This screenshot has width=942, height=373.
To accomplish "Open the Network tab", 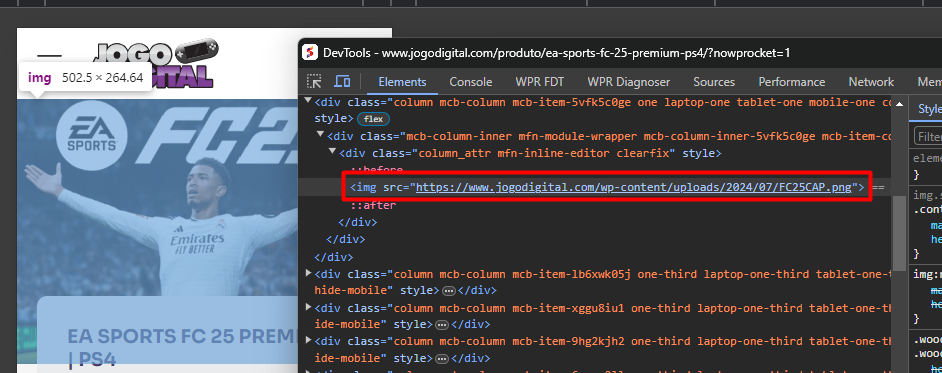I will pyautogui.click(x=871, y=82).
